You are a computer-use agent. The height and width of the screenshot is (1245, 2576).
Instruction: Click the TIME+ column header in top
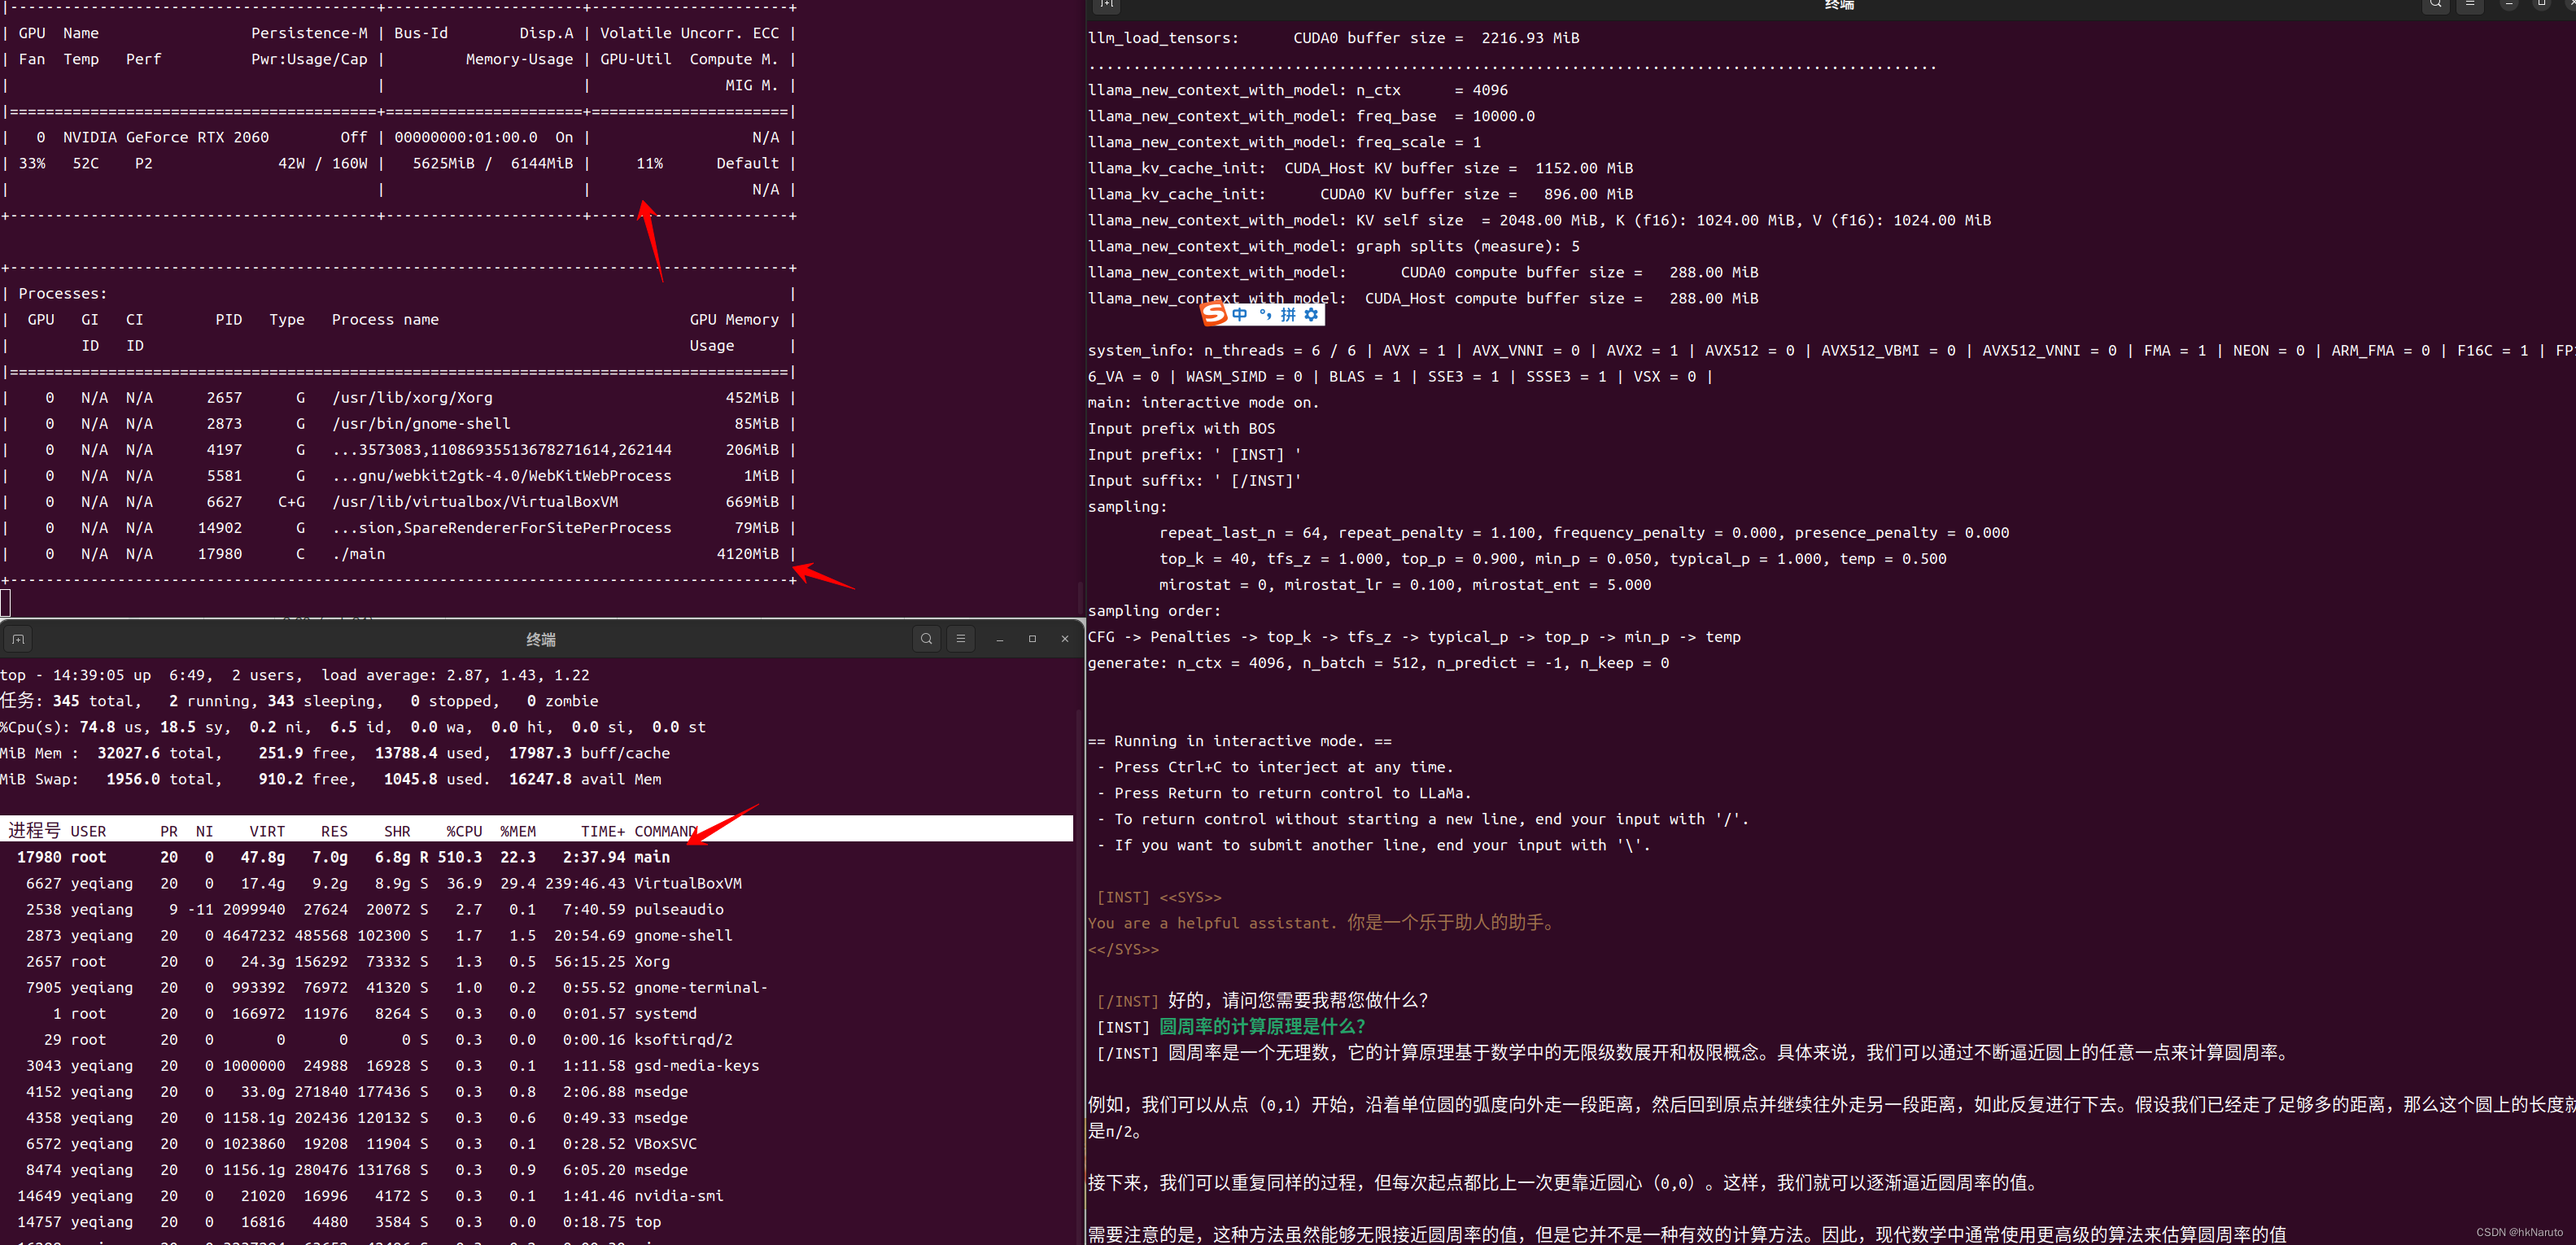[x=603, y=831]
